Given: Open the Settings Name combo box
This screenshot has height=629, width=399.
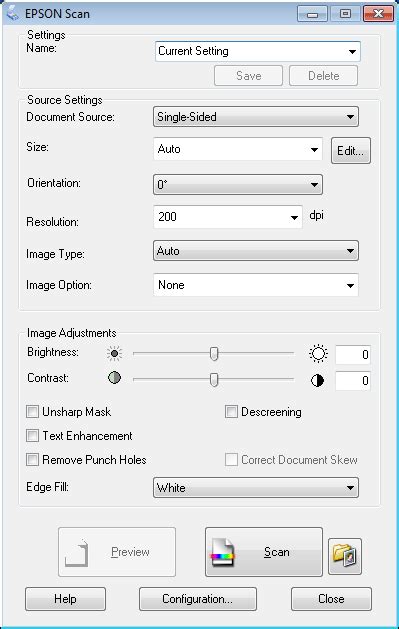Looking at the screenshot, I should pyautogui.click(x=257, y=51).
